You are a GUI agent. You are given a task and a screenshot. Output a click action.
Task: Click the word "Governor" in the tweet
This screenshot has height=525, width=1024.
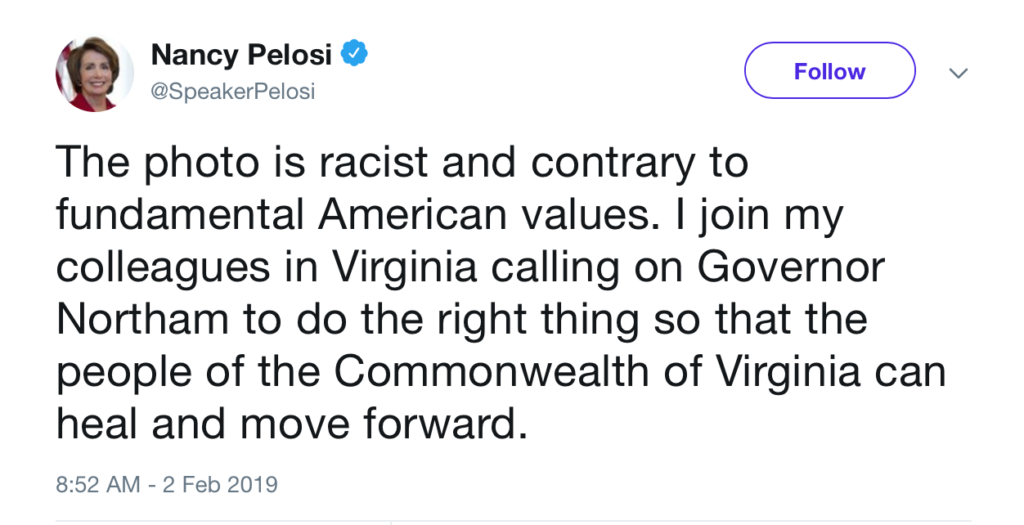[792, 267]
